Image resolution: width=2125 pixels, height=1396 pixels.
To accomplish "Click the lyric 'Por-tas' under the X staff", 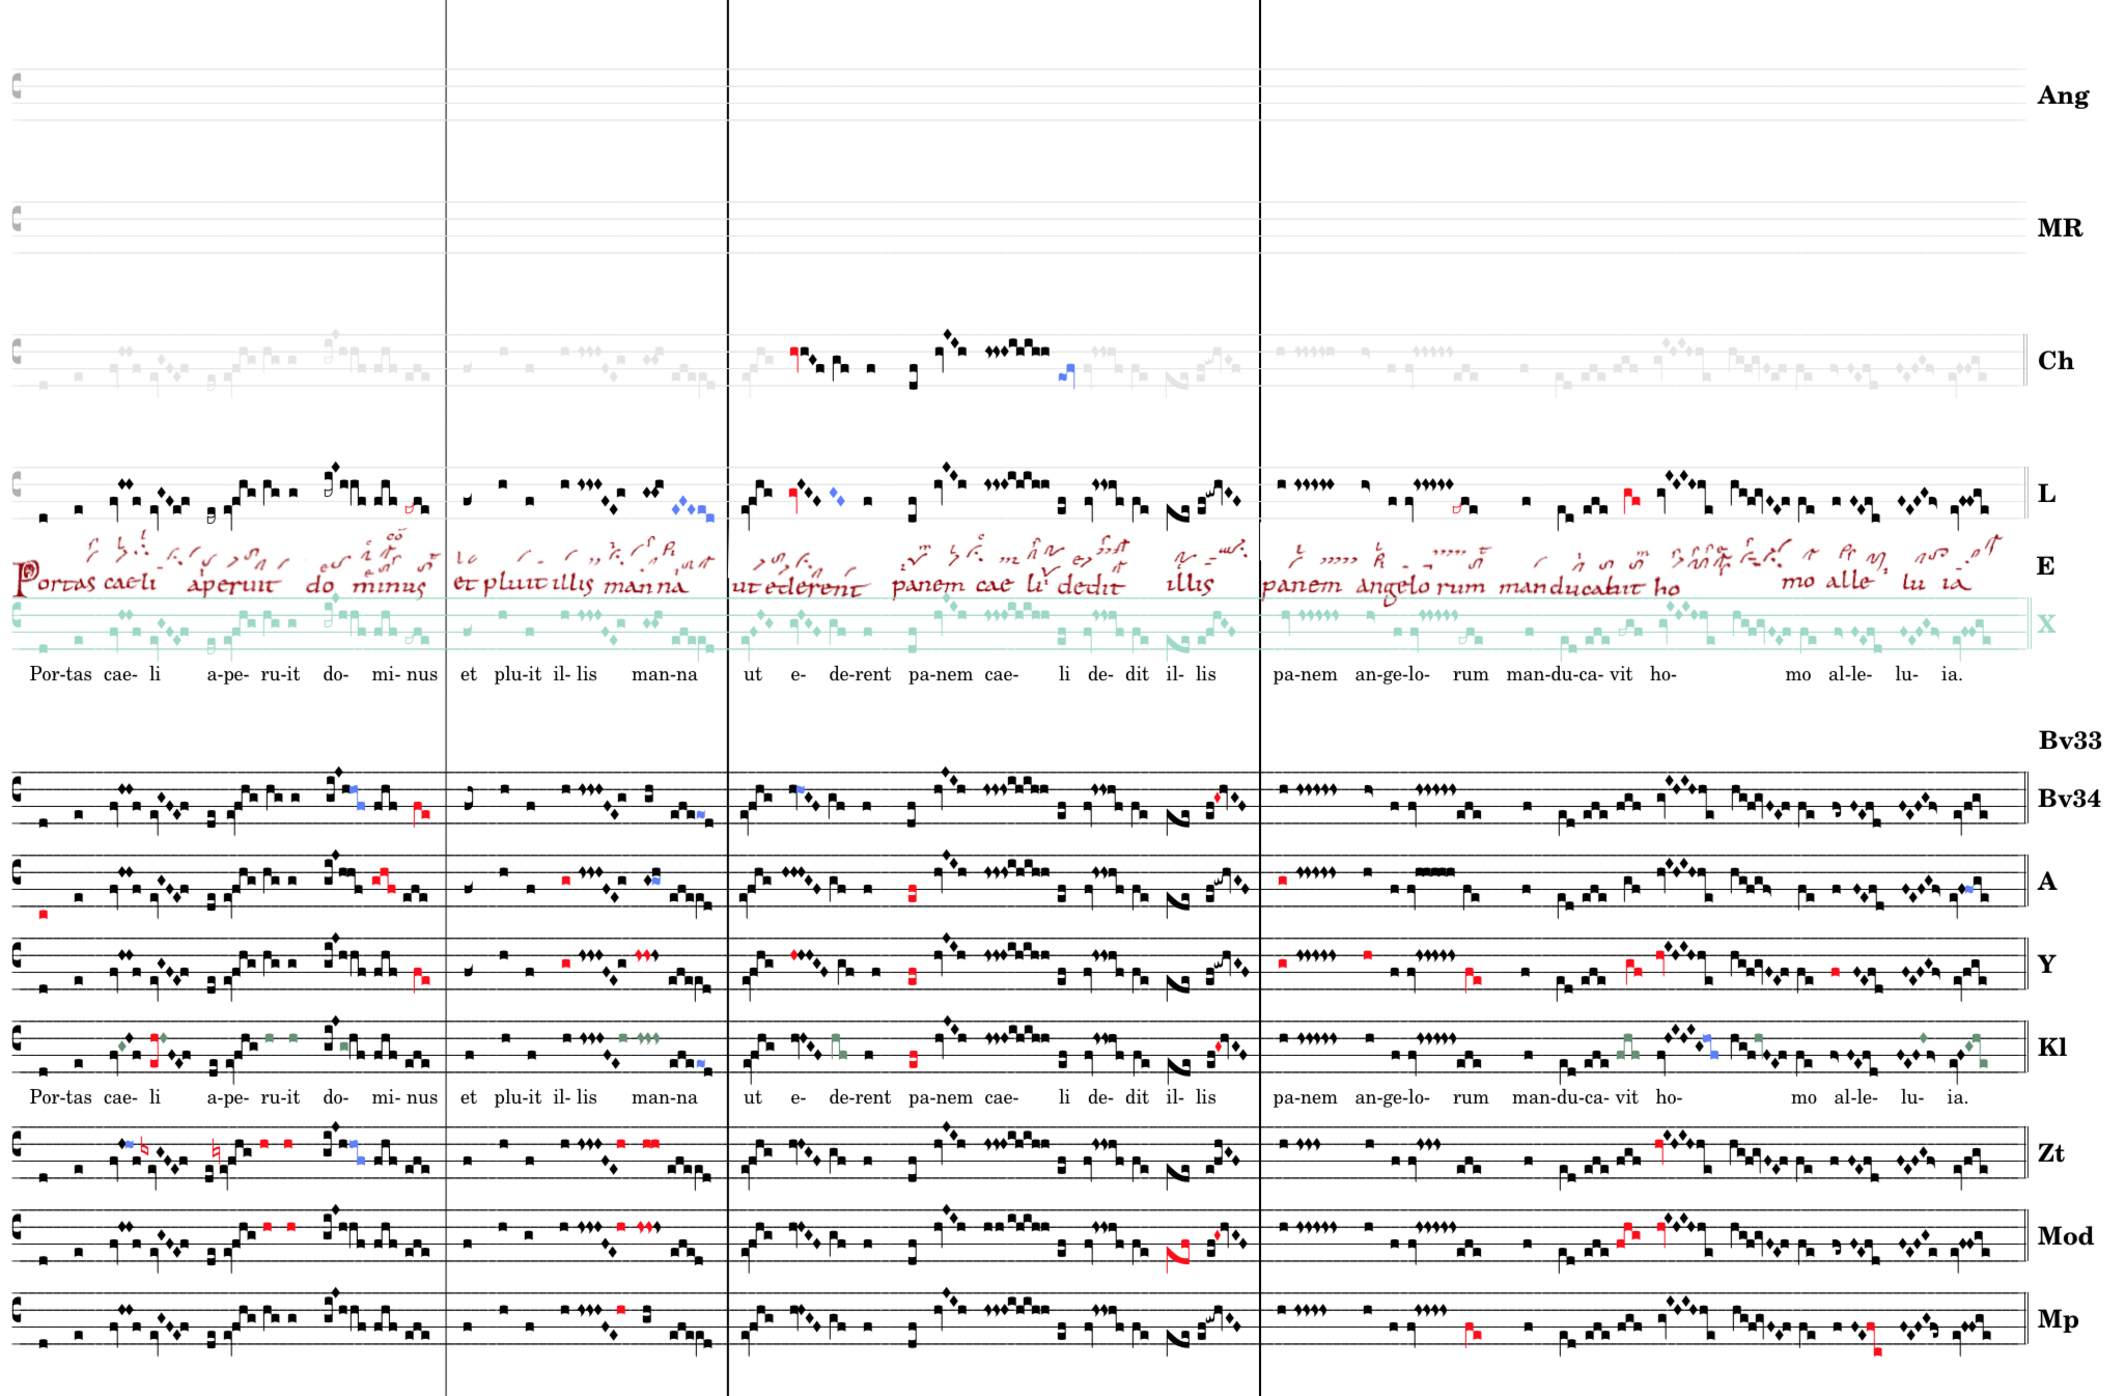I will (x=60, y=675).
